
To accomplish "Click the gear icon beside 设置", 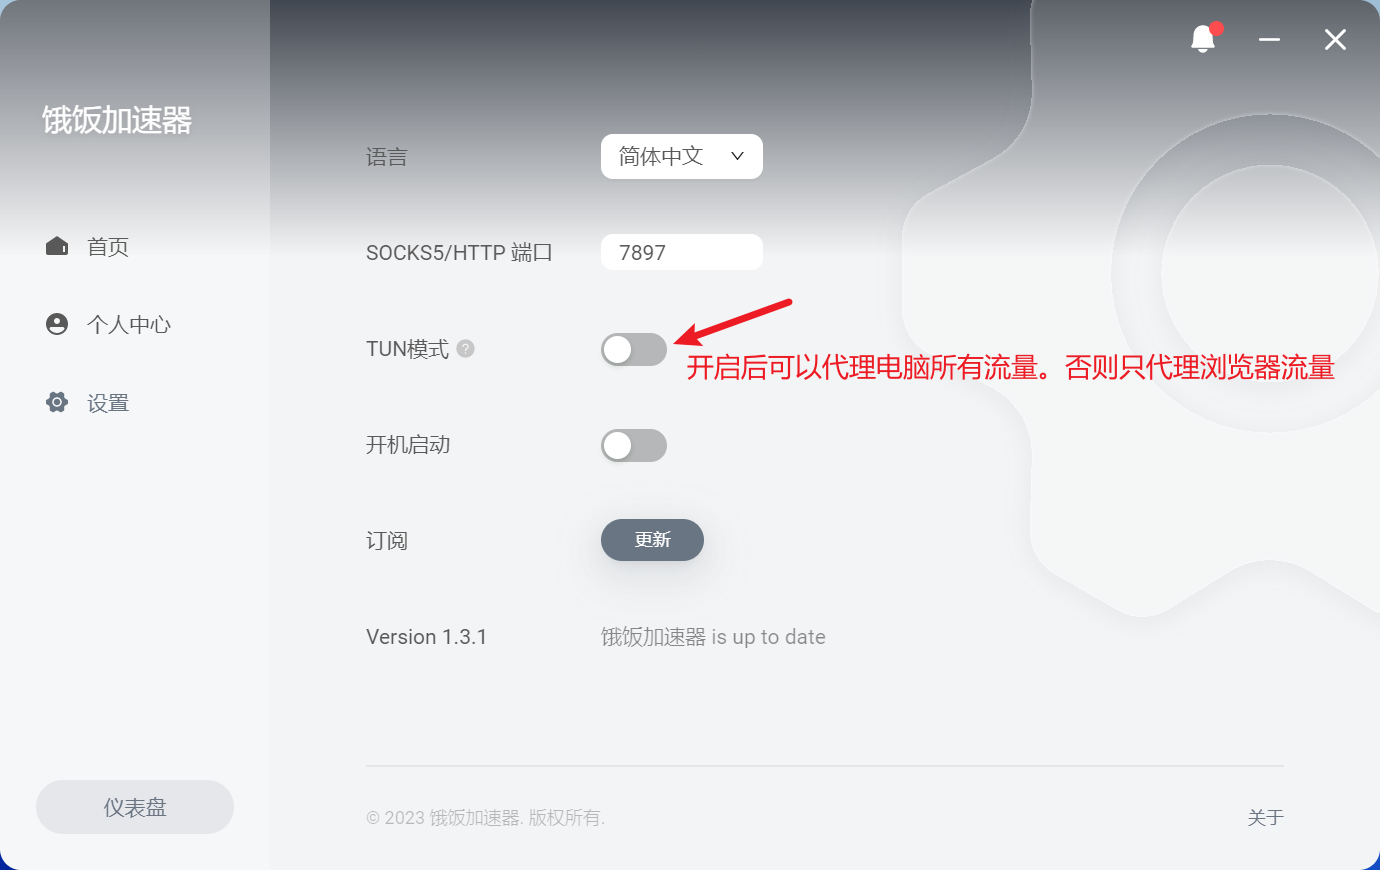I will click(x=57, y=402).
